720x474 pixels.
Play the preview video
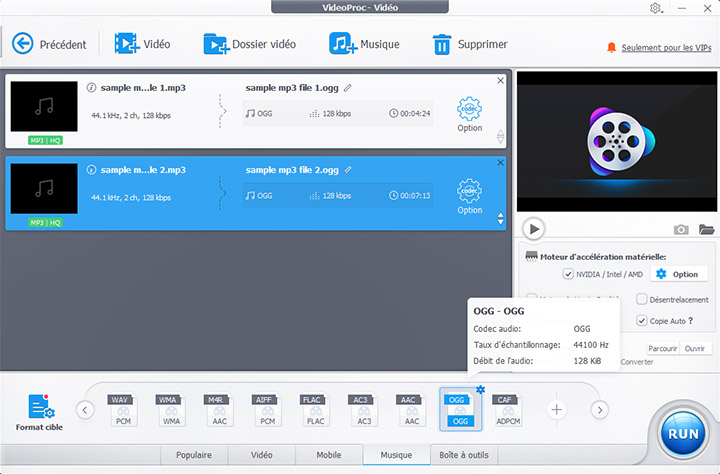(534, 229)
